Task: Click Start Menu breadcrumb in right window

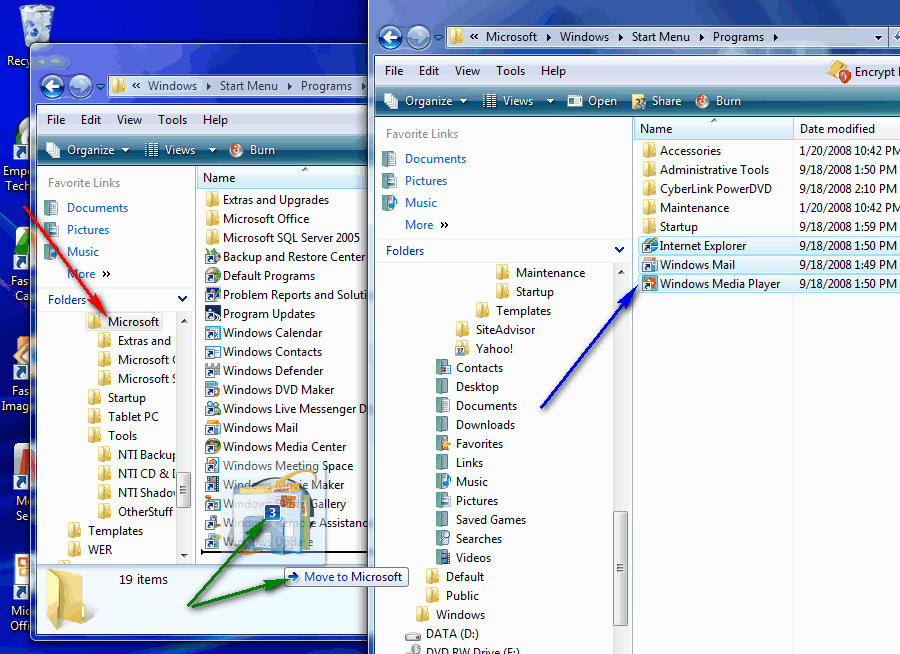Action: point(661,37)
